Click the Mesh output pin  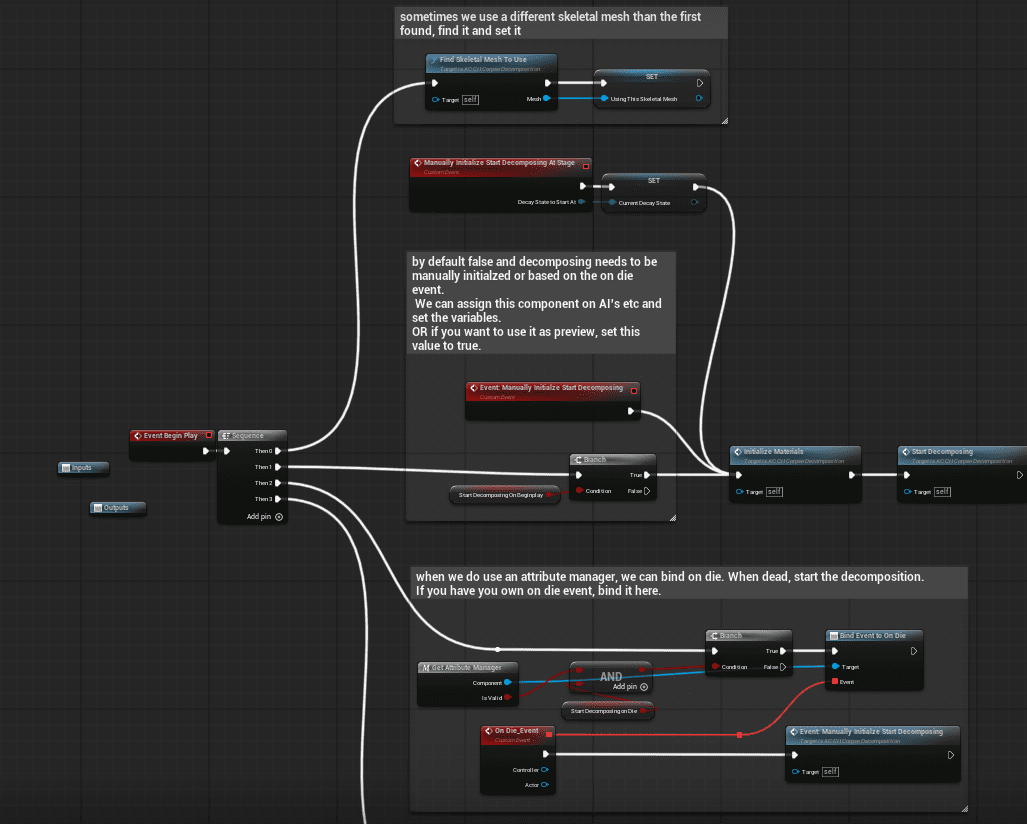547,99
